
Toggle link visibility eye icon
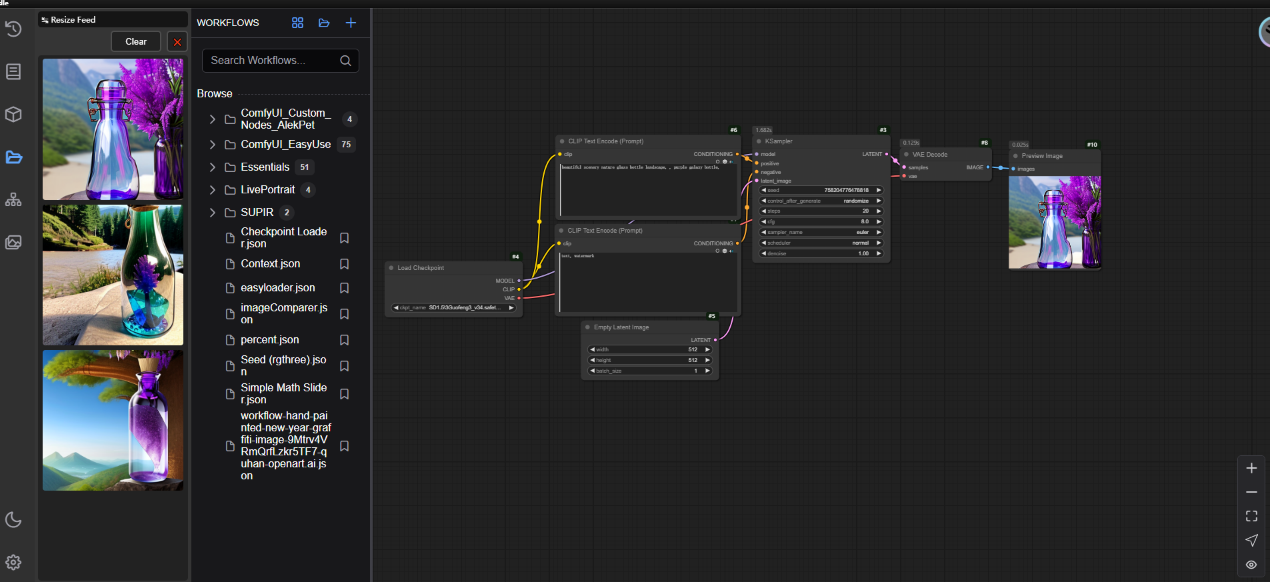[x=1251, y=565]
